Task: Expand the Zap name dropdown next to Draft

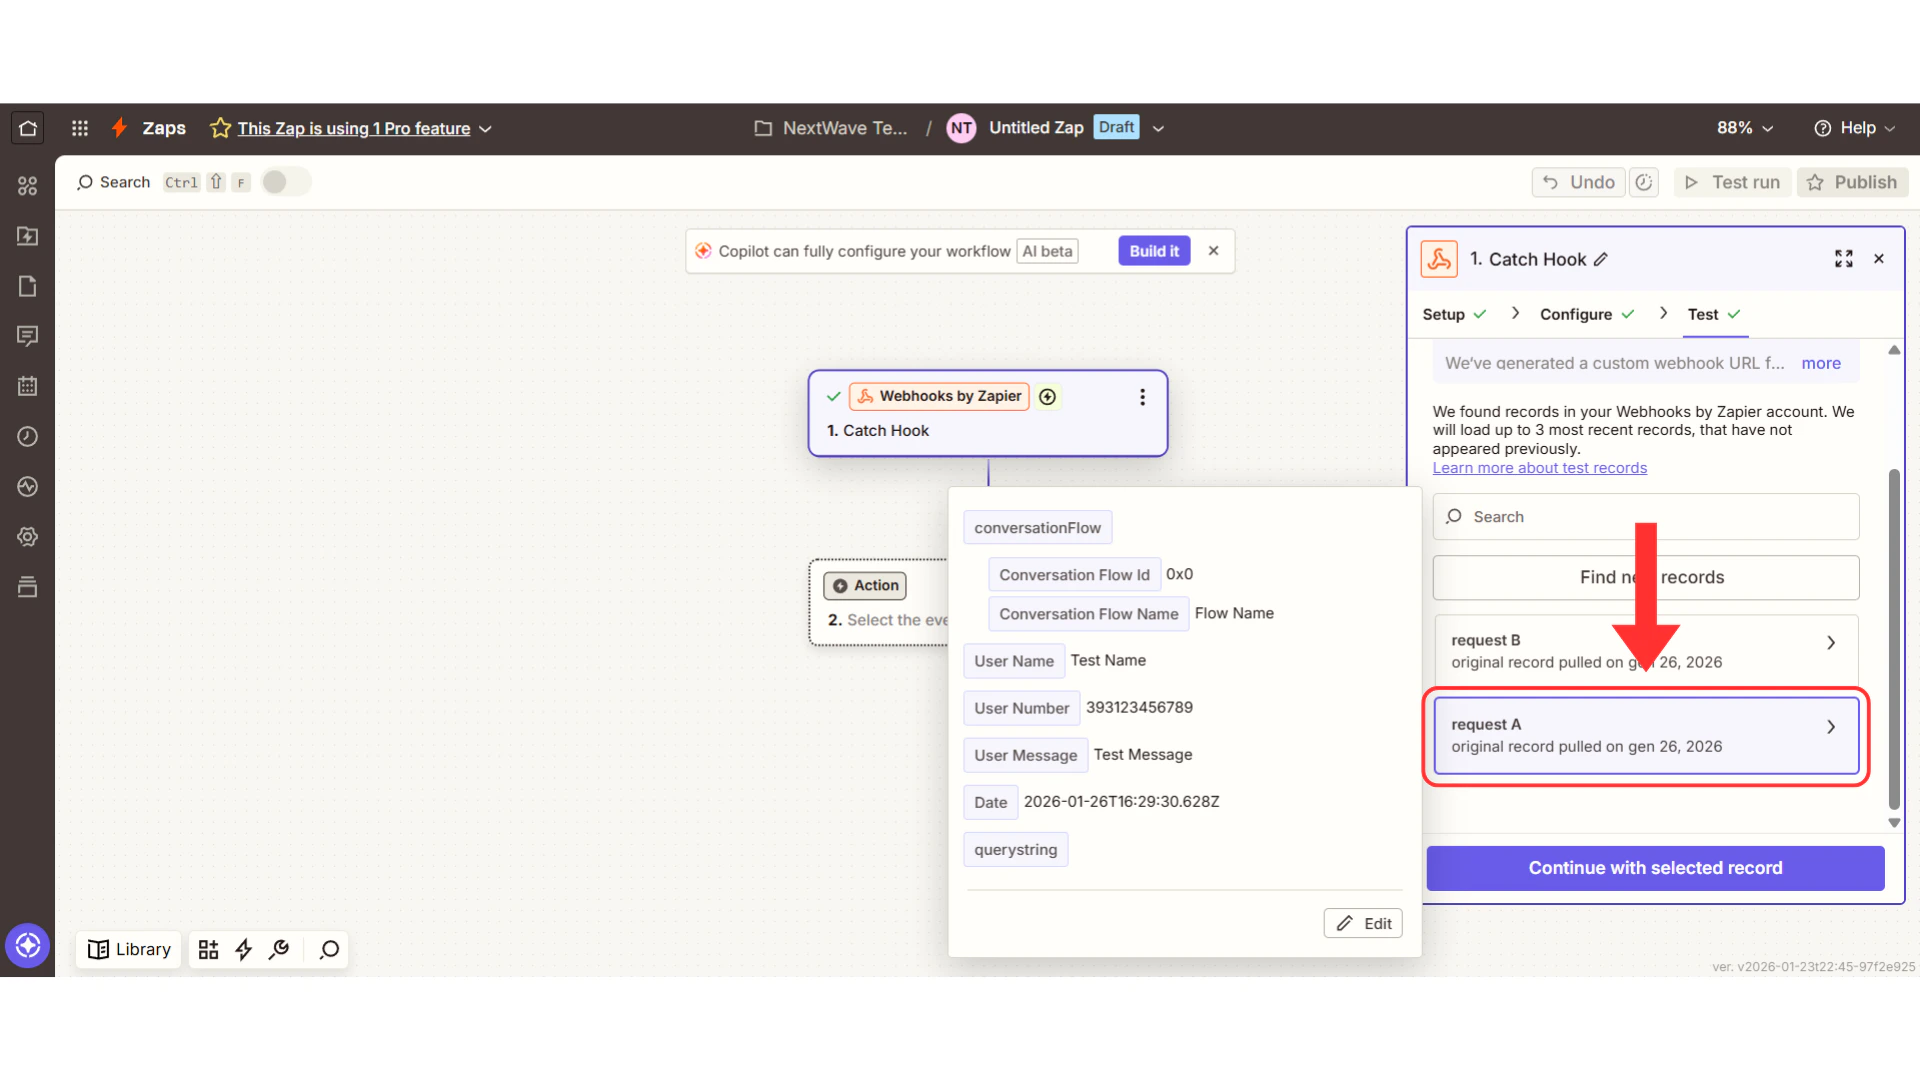Action: (x=1158, y=128)
